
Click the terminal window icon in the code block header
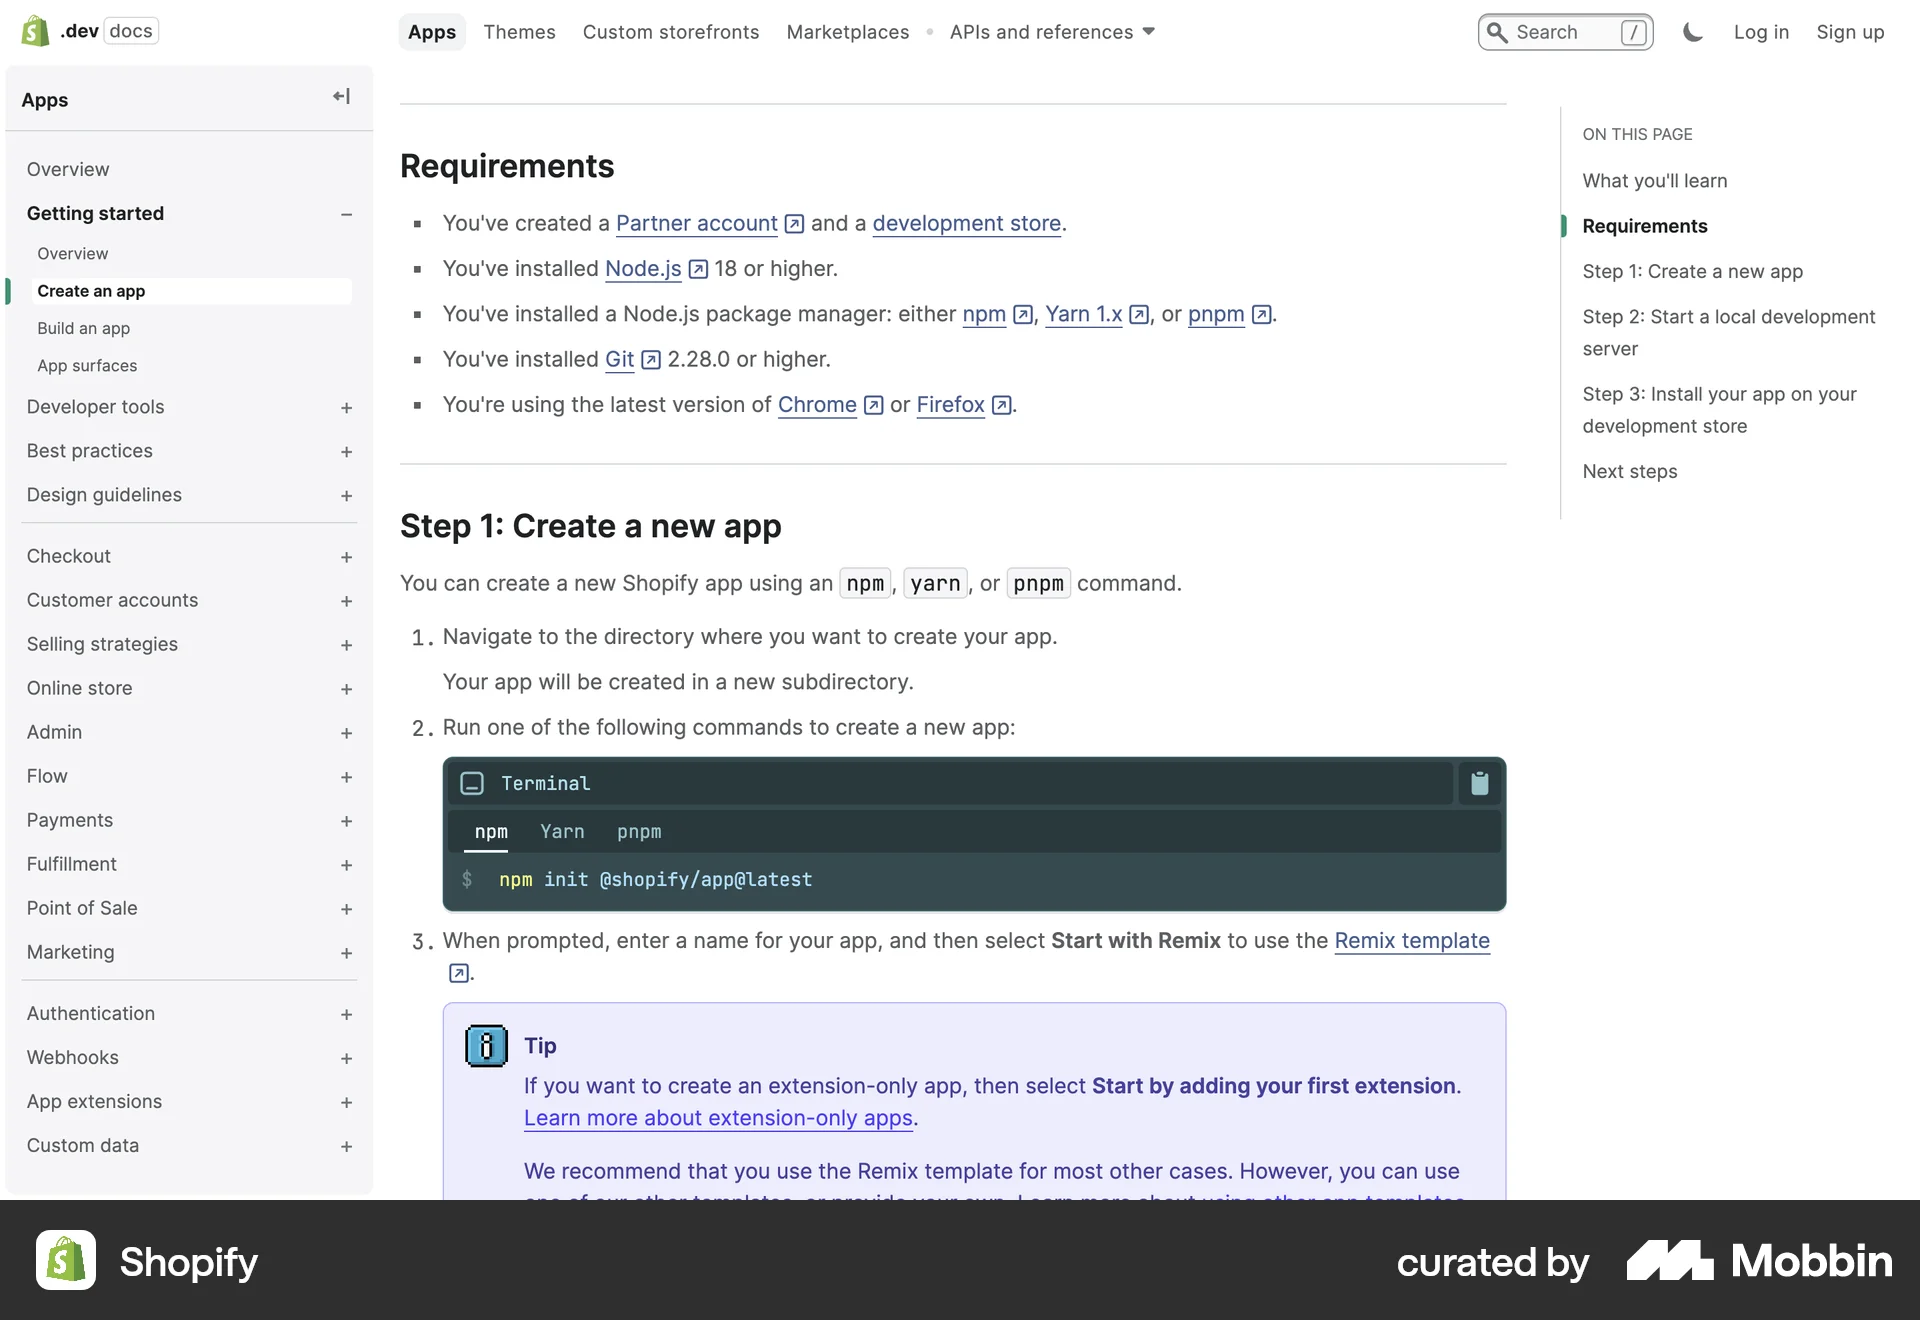pyautogui.click(x=472, y=783)
